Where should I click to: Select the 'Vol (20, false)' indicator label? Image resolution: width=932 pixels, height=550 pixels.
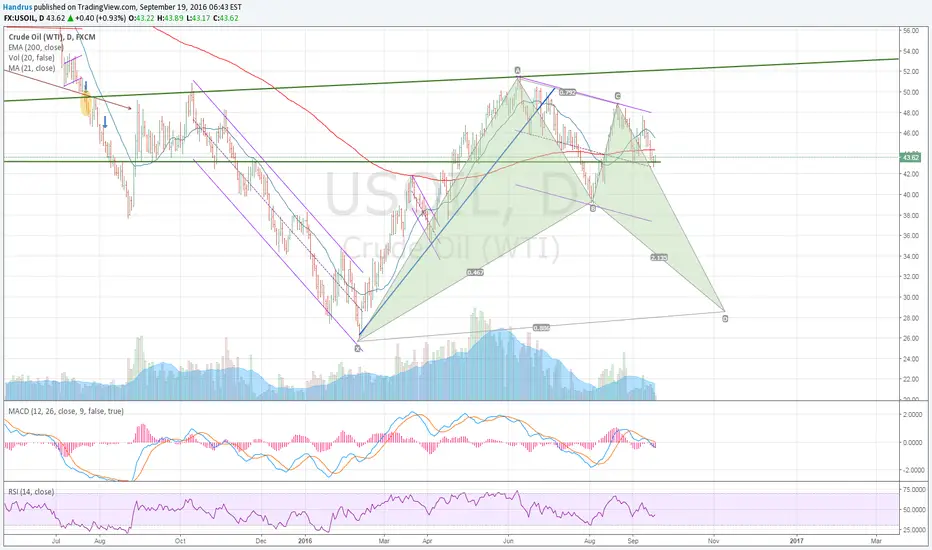tap(32, 58)
